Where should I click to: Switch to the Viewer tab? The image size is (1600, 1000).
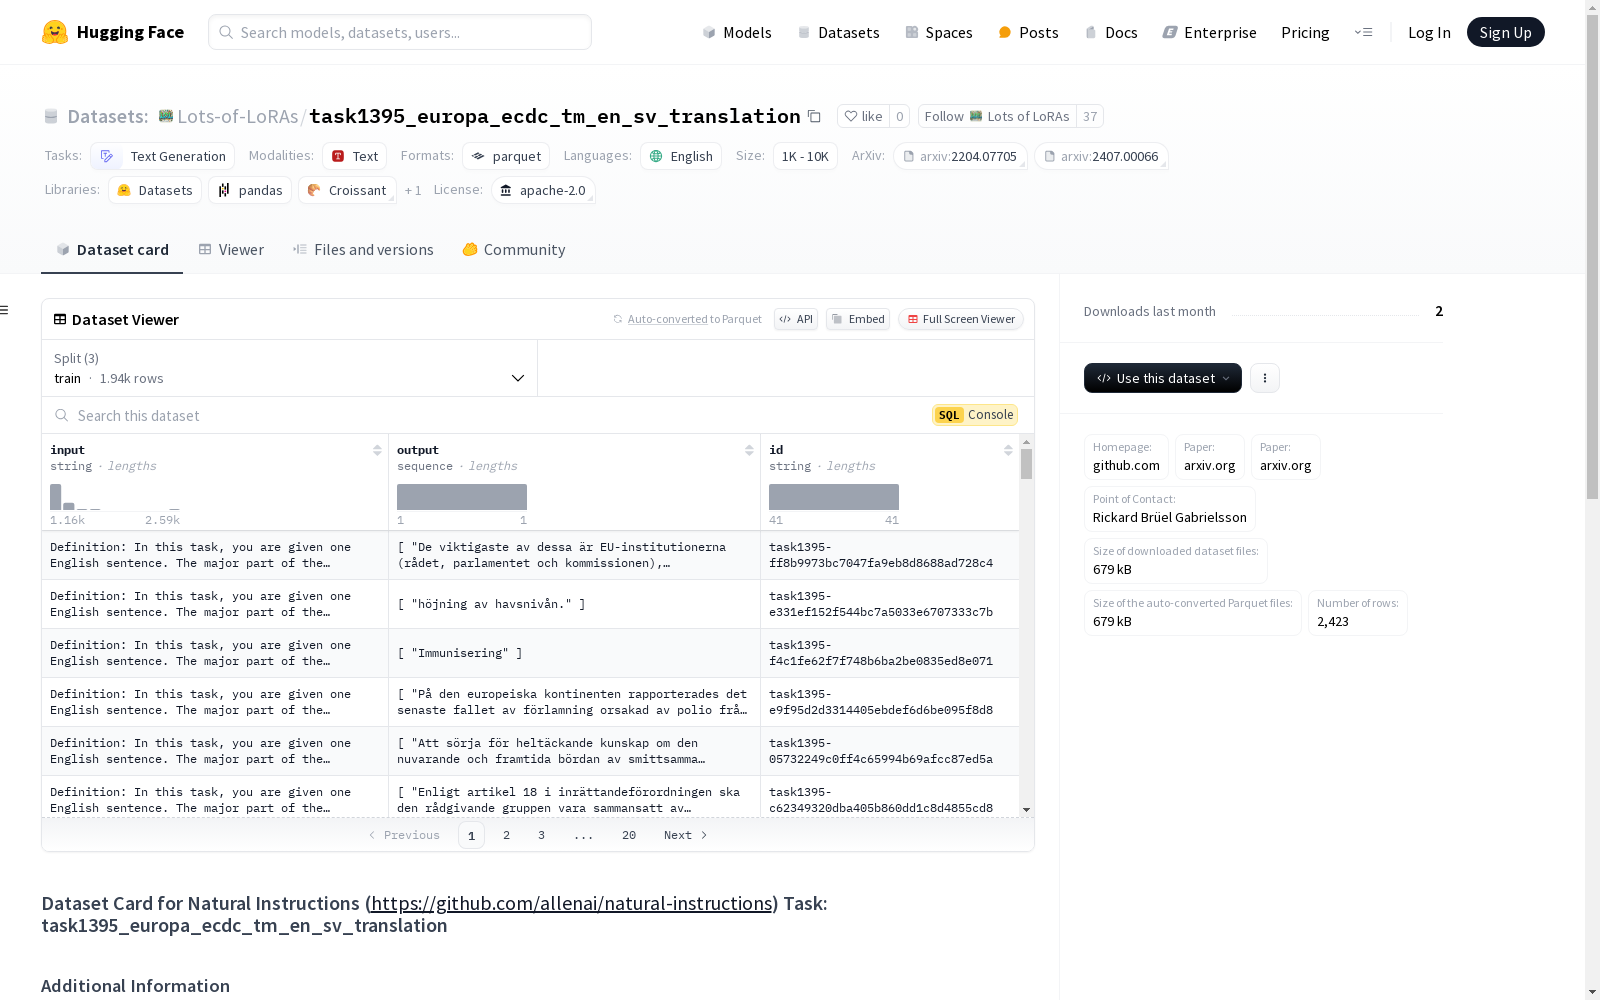(x=231, y=250)
